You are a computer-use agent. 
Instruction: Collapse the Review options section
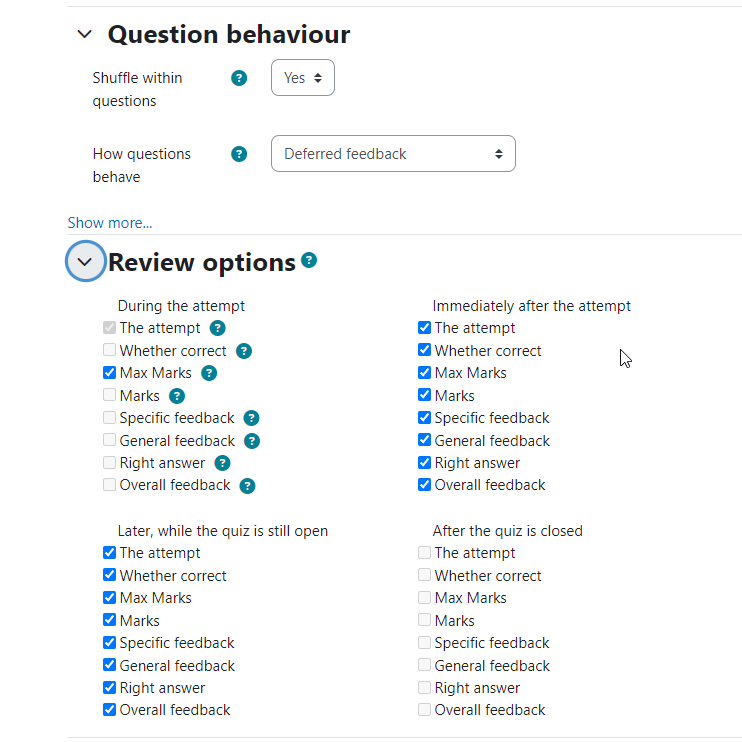pos(85,261)
